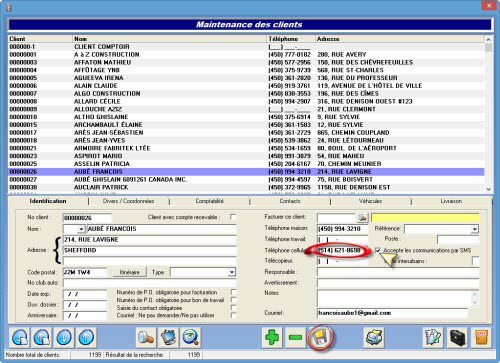Select row ASSELIN PATRICIA

[x=246, y=164]
